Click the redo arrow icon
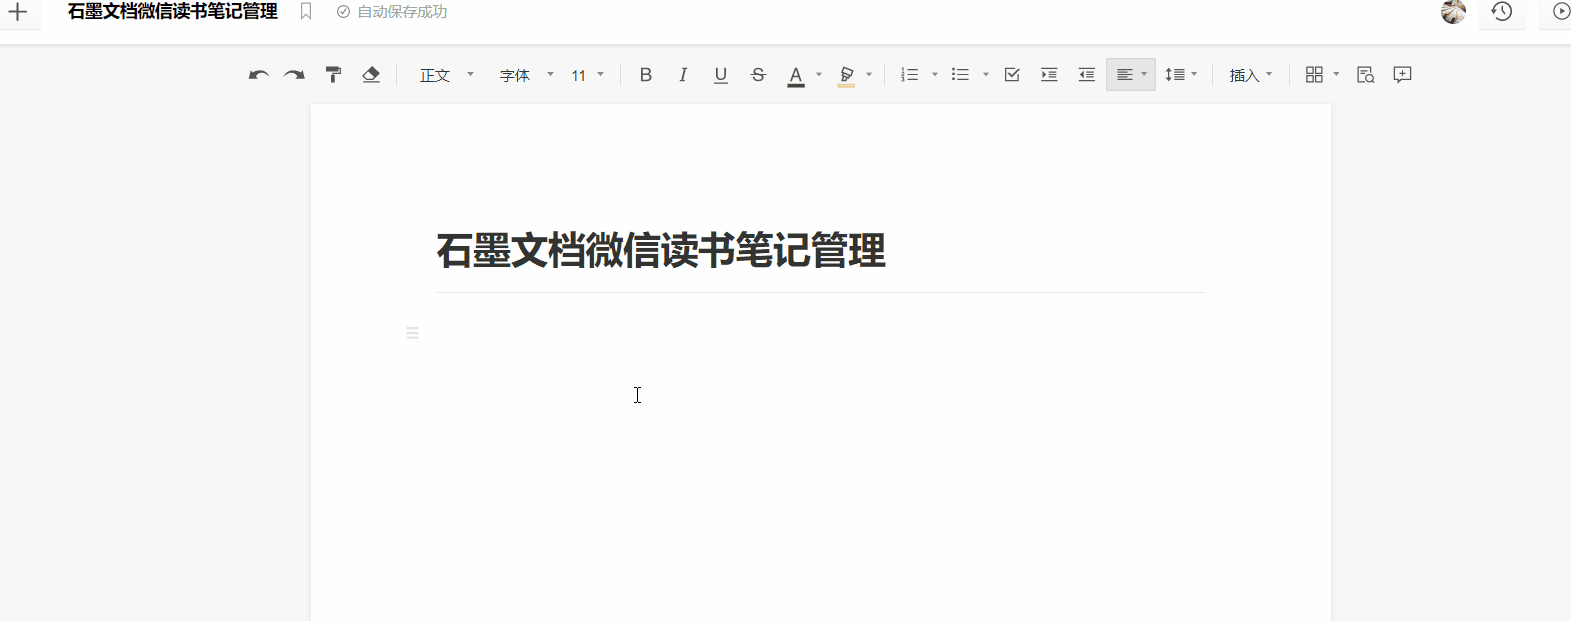The height and width of the screenshot is (621, 1571). (294, 75)
